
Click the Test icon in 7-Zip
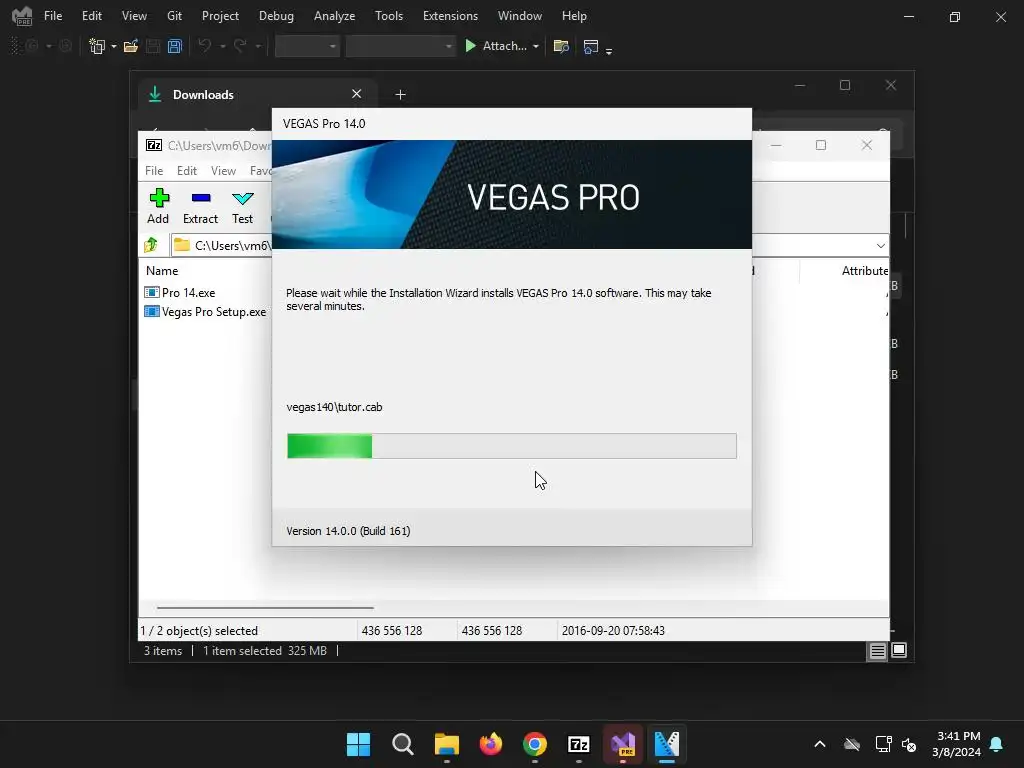coord(242,199)
